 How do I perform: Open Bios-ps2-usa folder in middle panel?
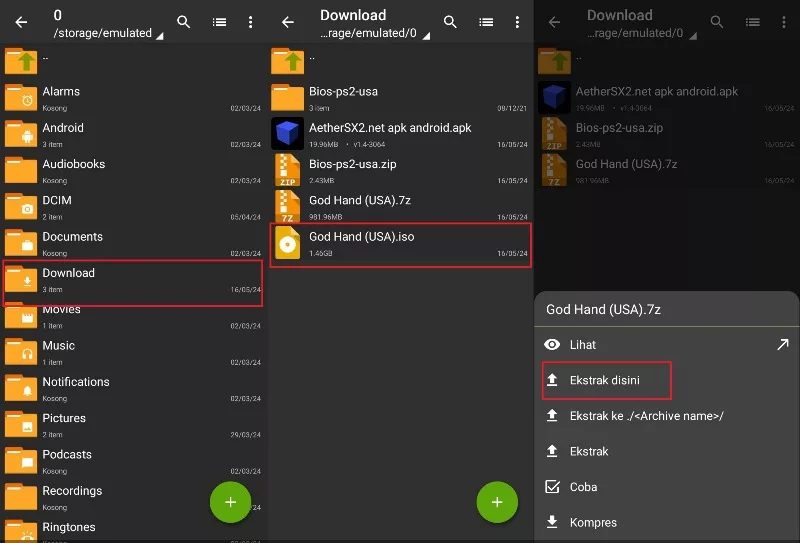(400, 97)
